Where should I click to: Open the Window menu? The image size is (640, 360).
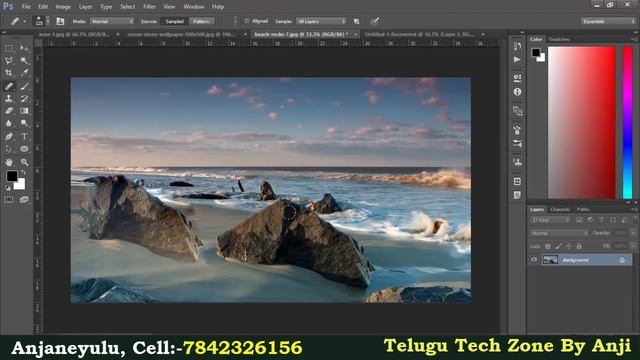[x=193, y=7]
